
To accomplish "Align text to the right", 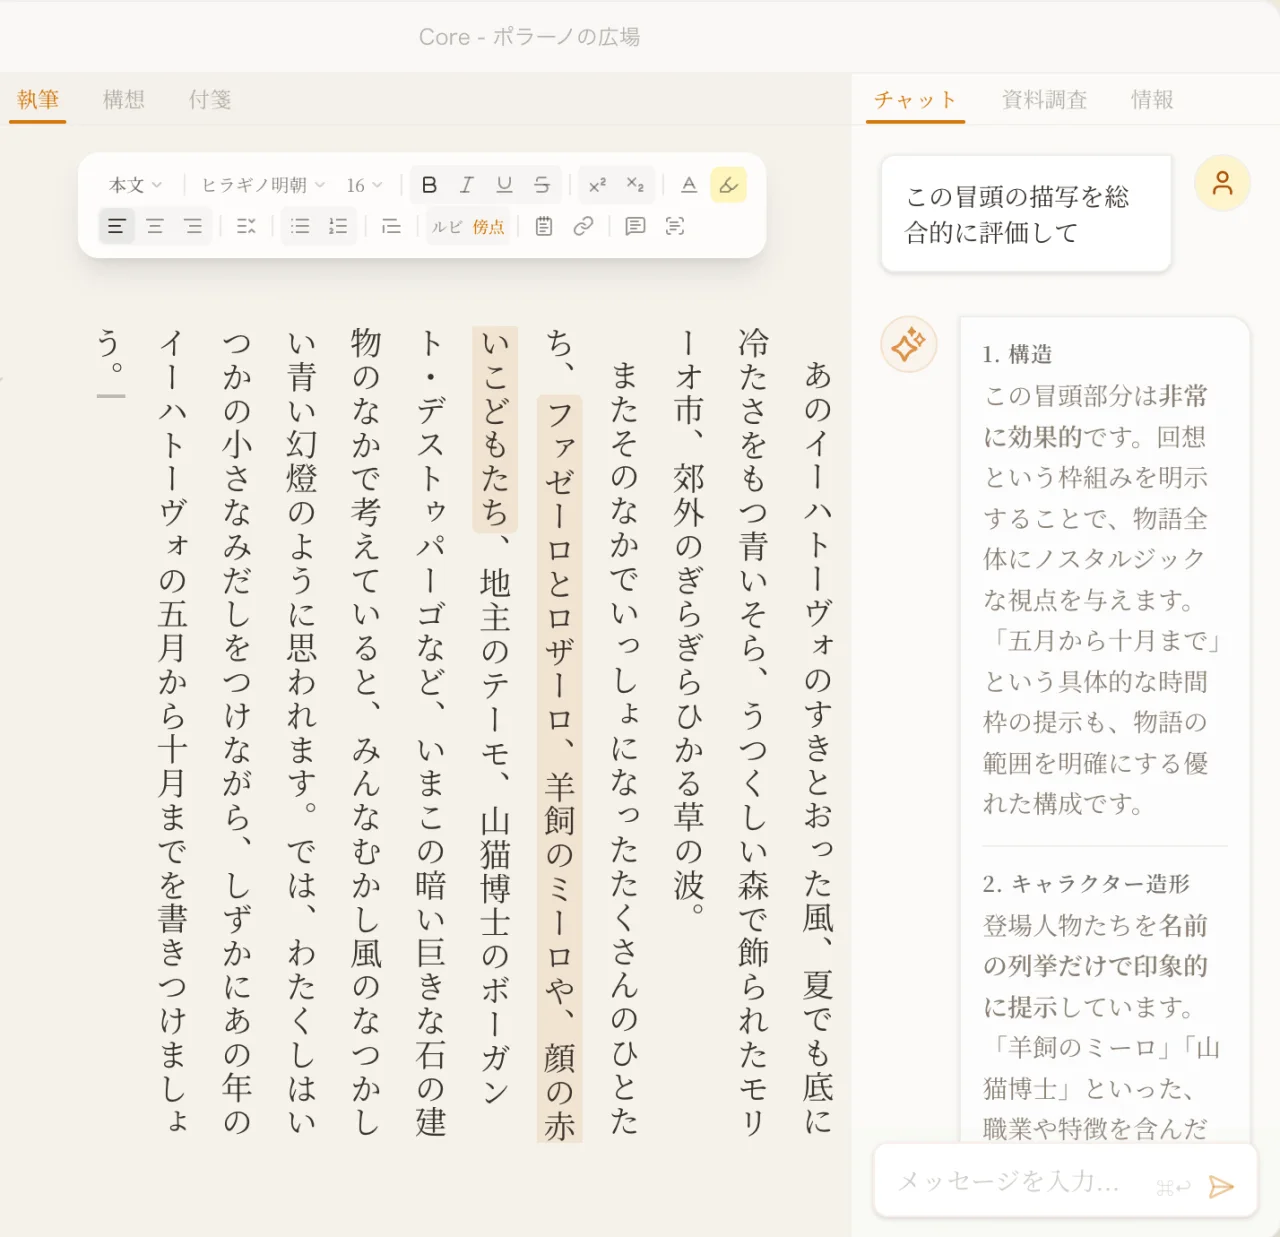I will click(192, 226).
